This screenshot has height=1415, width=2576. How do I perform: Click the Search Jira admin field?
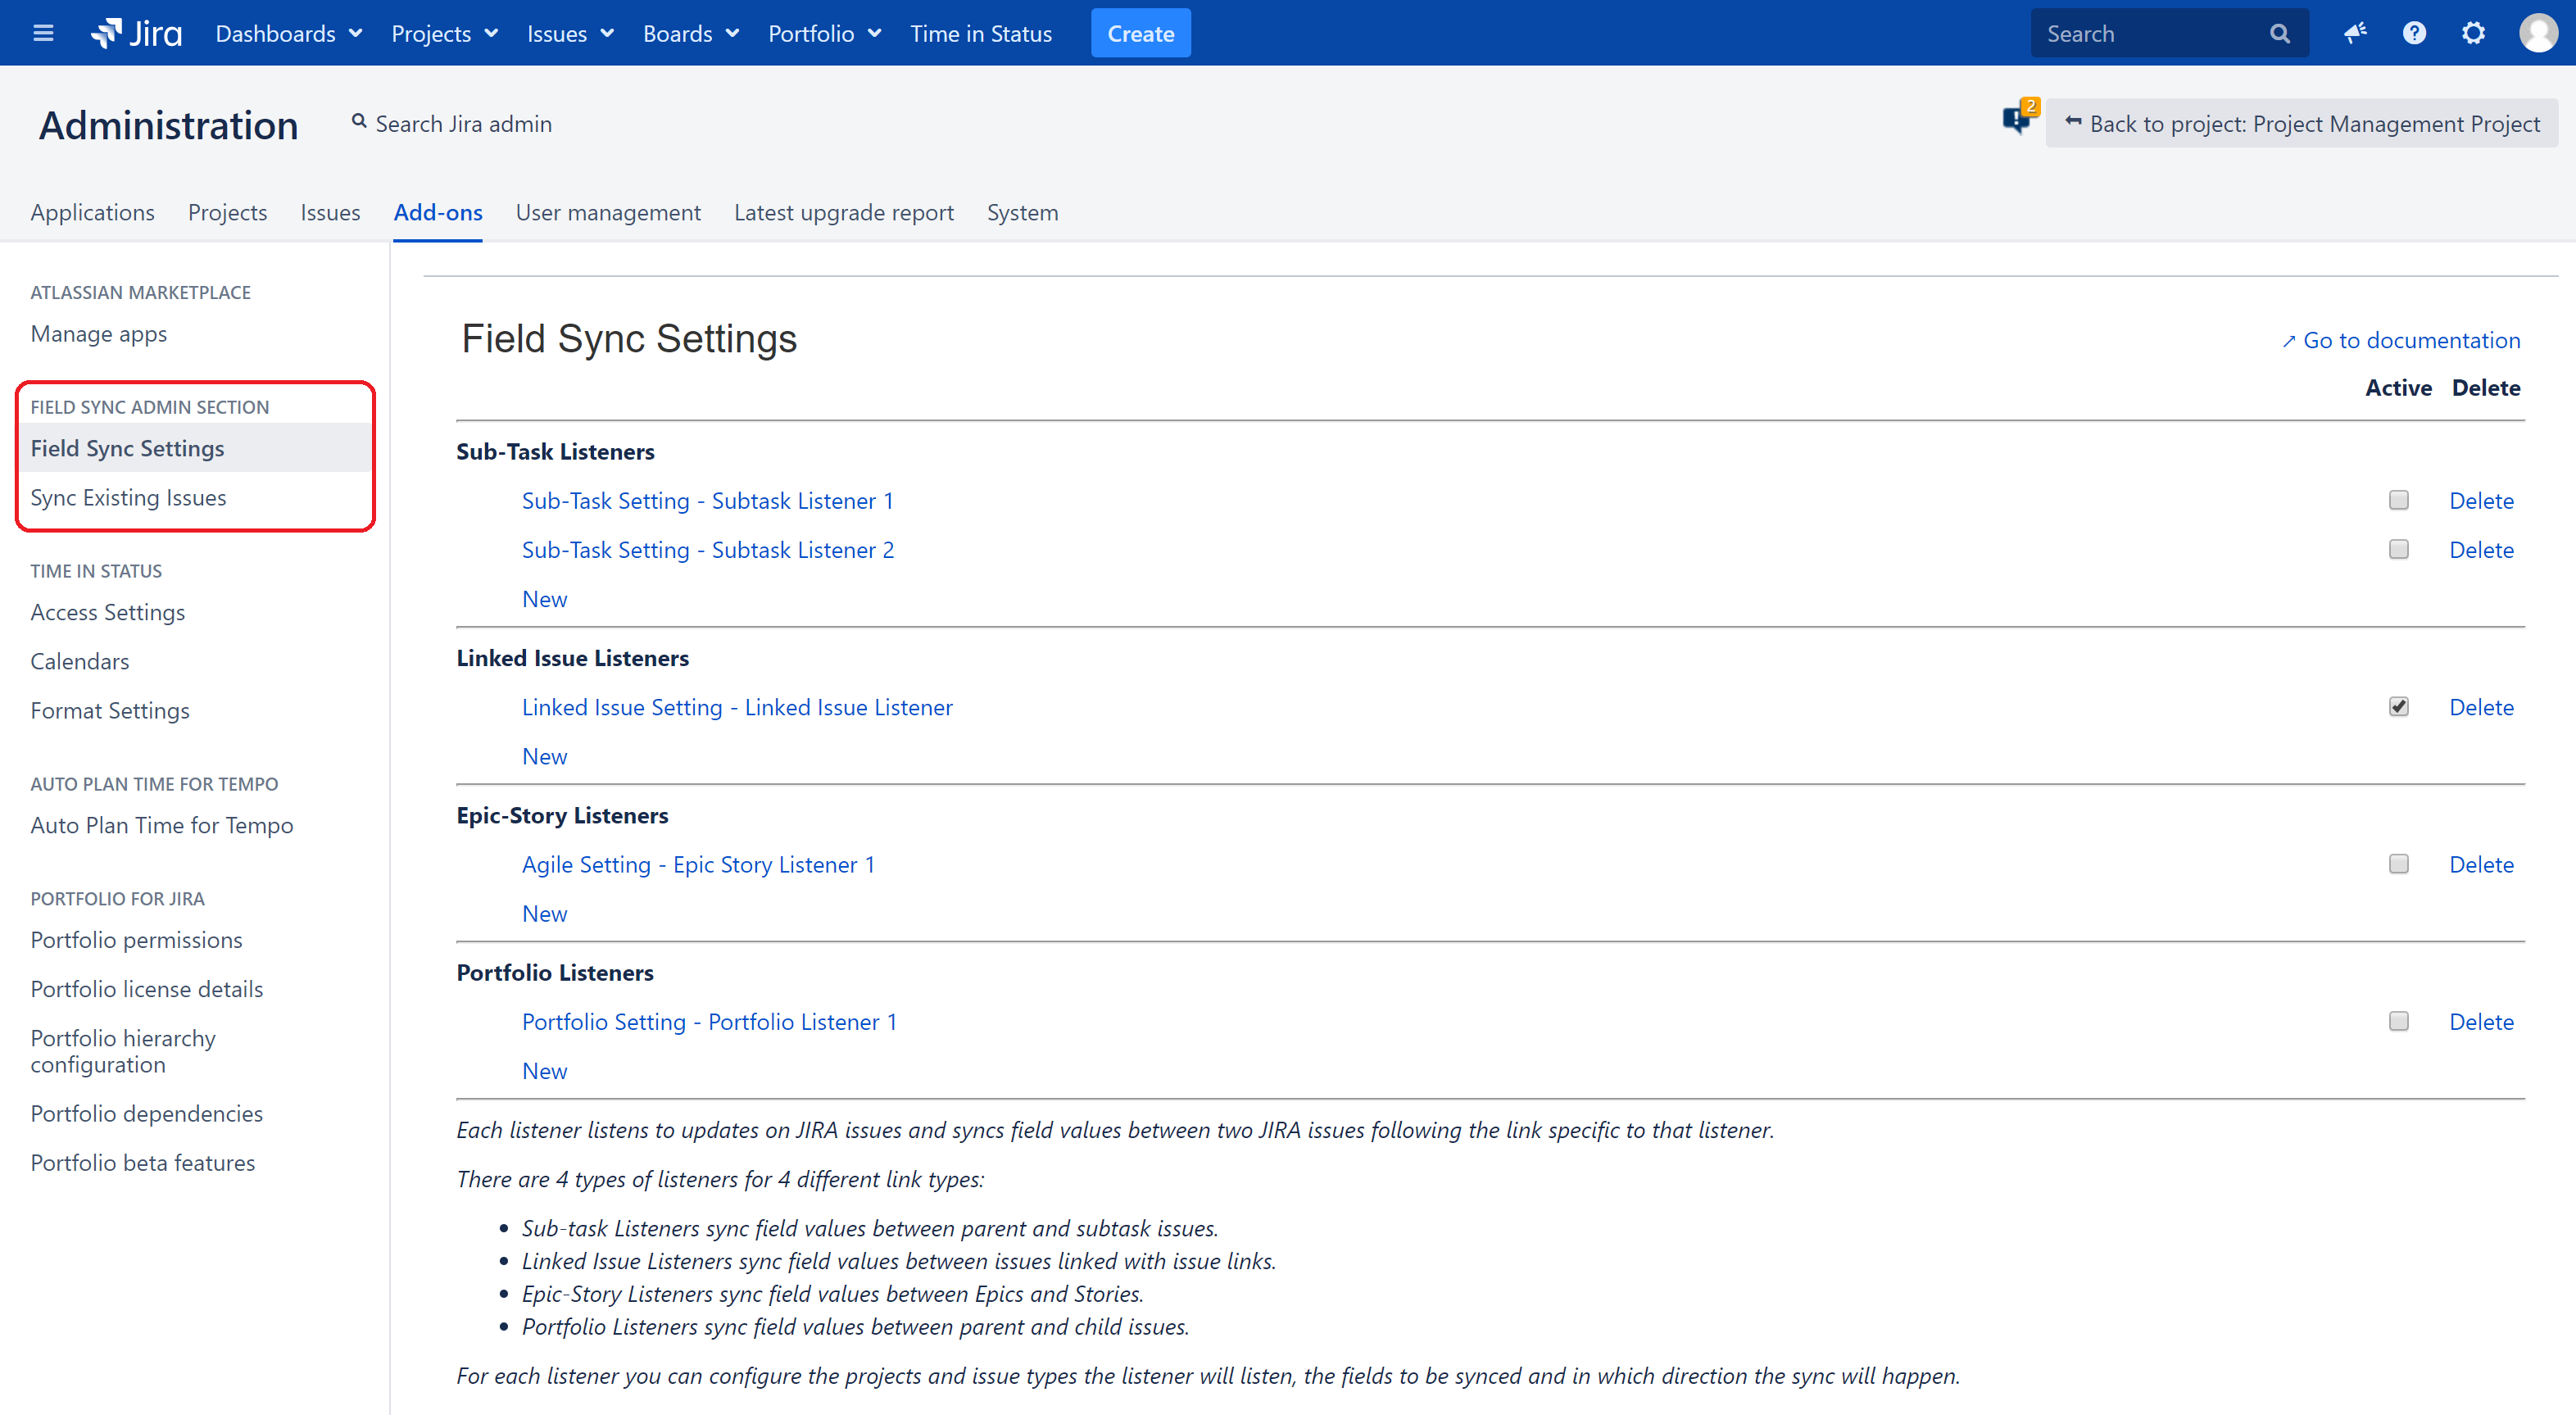tap(463, 123)
